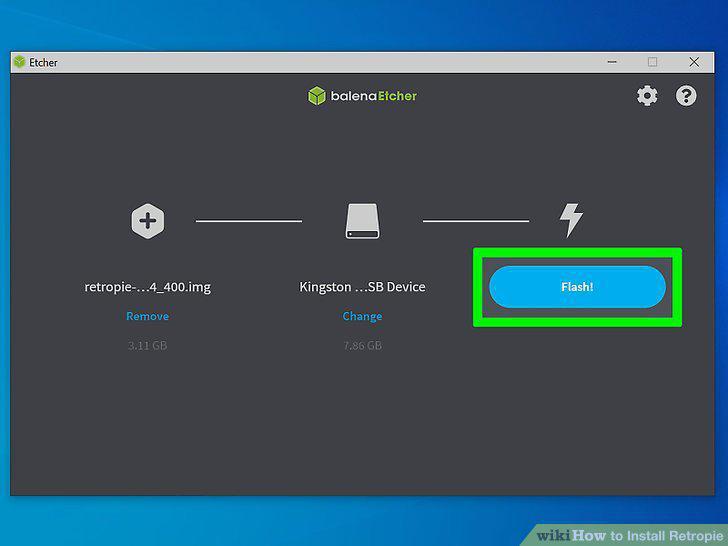Close the Etcher window
This screenshot has width=728, height=546.
tap(694, 62)
